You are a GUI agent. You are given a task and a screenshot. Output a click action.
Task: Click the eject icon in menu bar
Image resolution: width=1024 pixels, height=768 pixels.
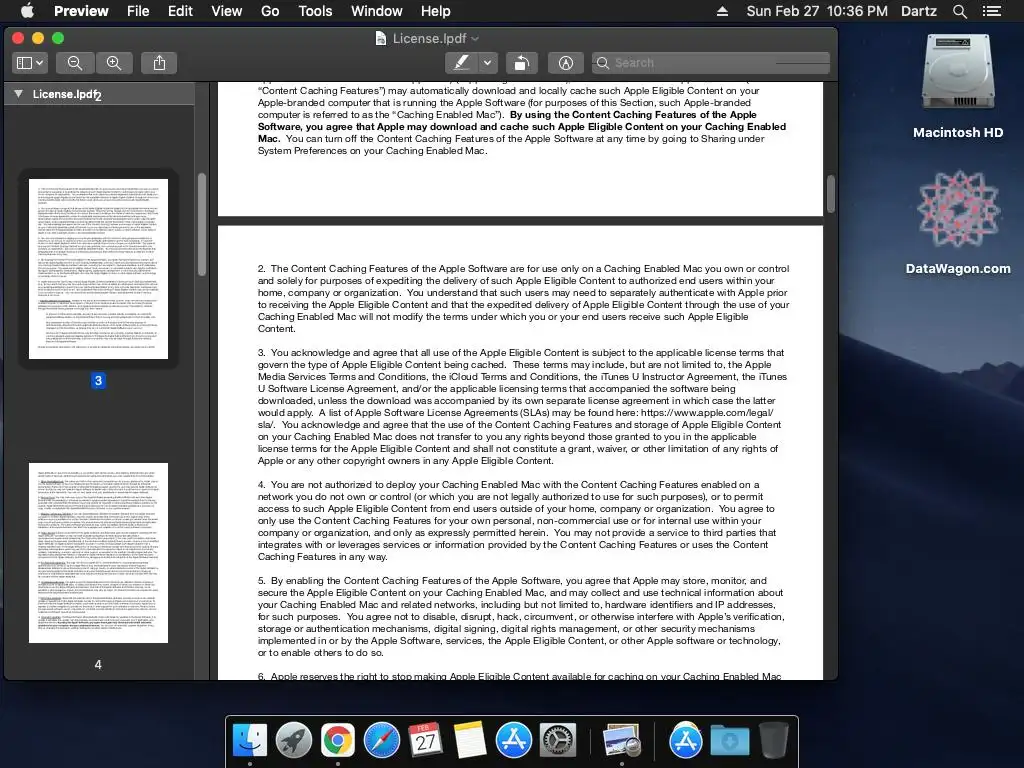tap(722, 11)
